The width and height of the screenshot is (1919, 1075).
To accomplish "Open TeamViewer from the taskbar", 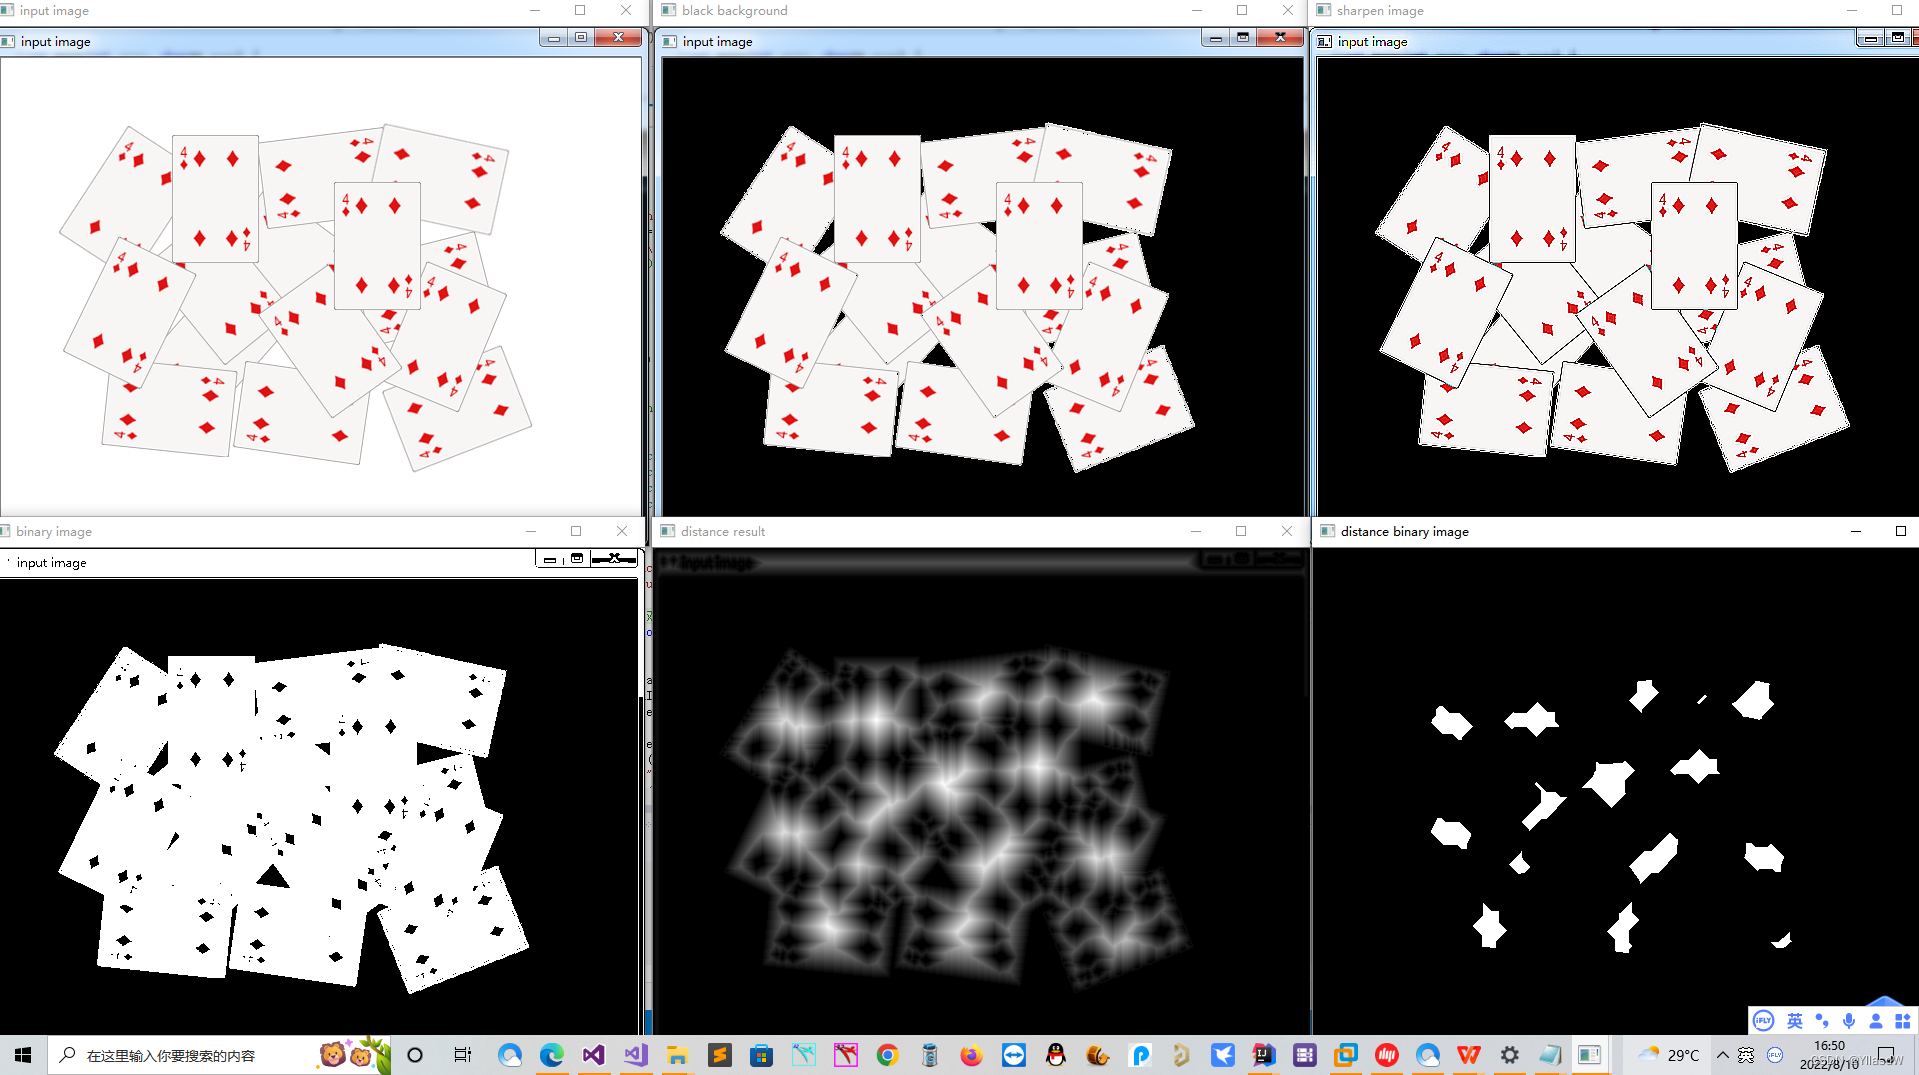I will pyautogui.click(x=1013, y=1055).
